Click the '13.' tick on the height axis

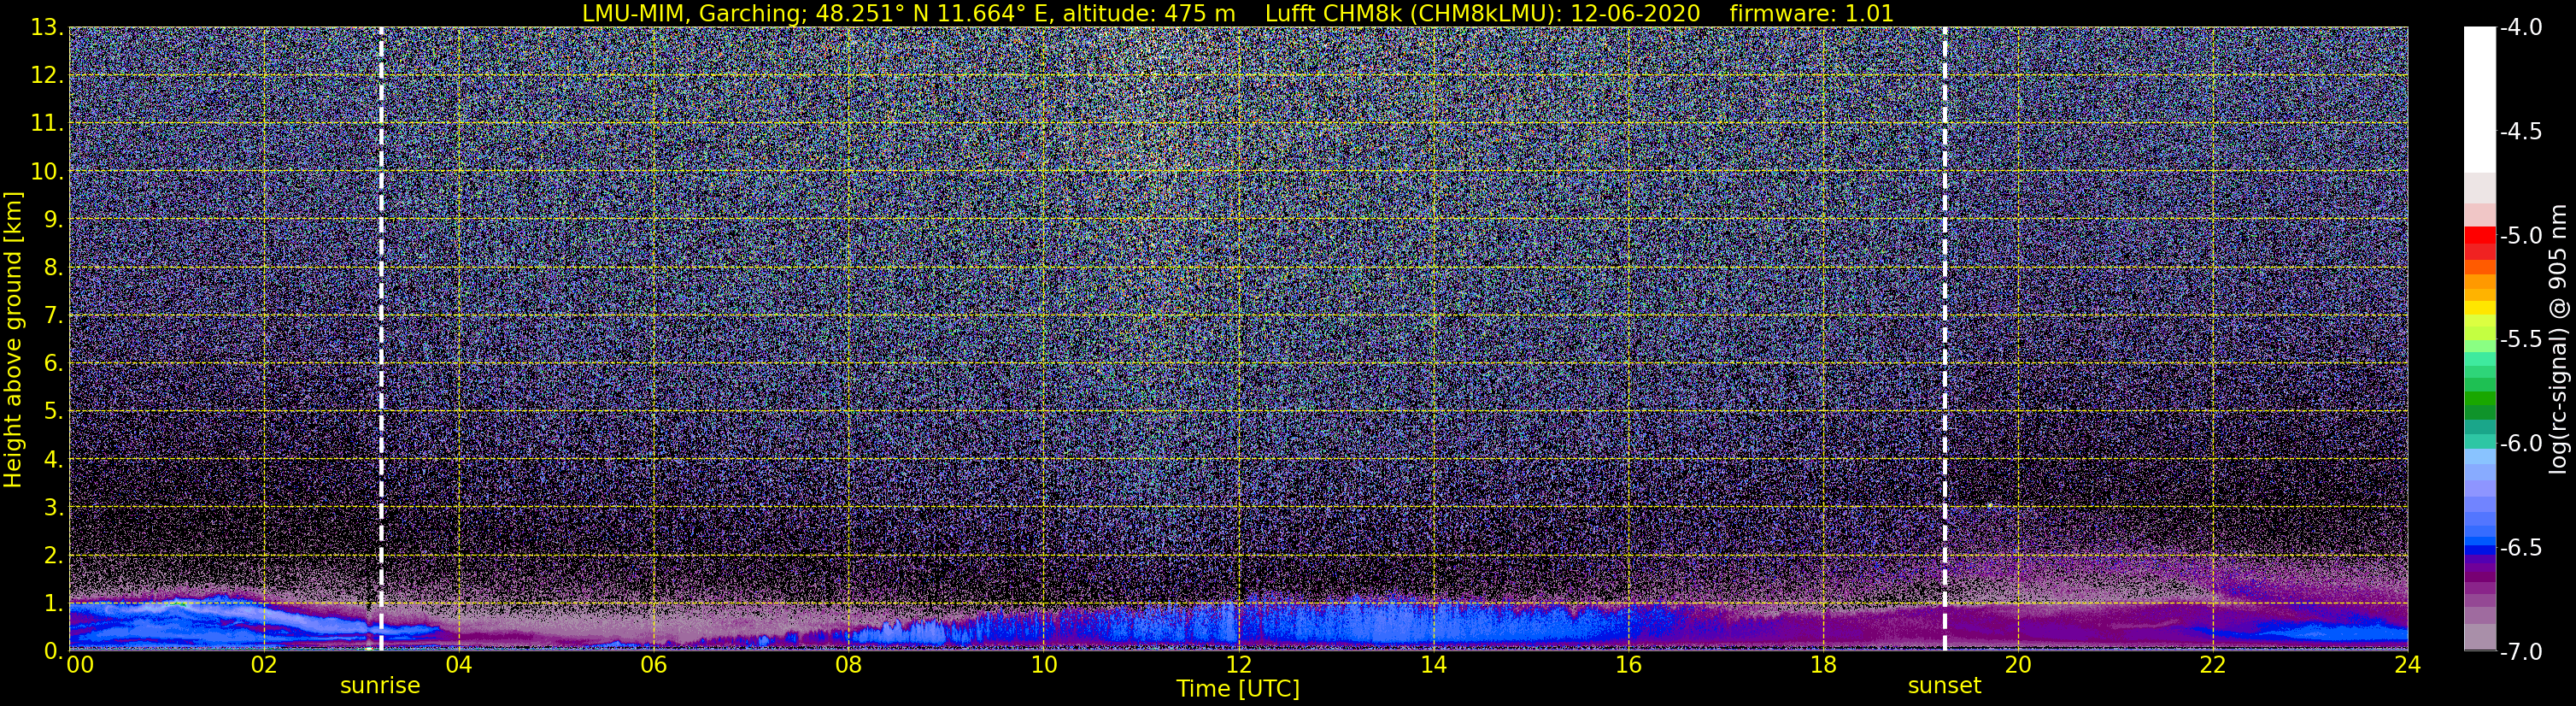46,28
